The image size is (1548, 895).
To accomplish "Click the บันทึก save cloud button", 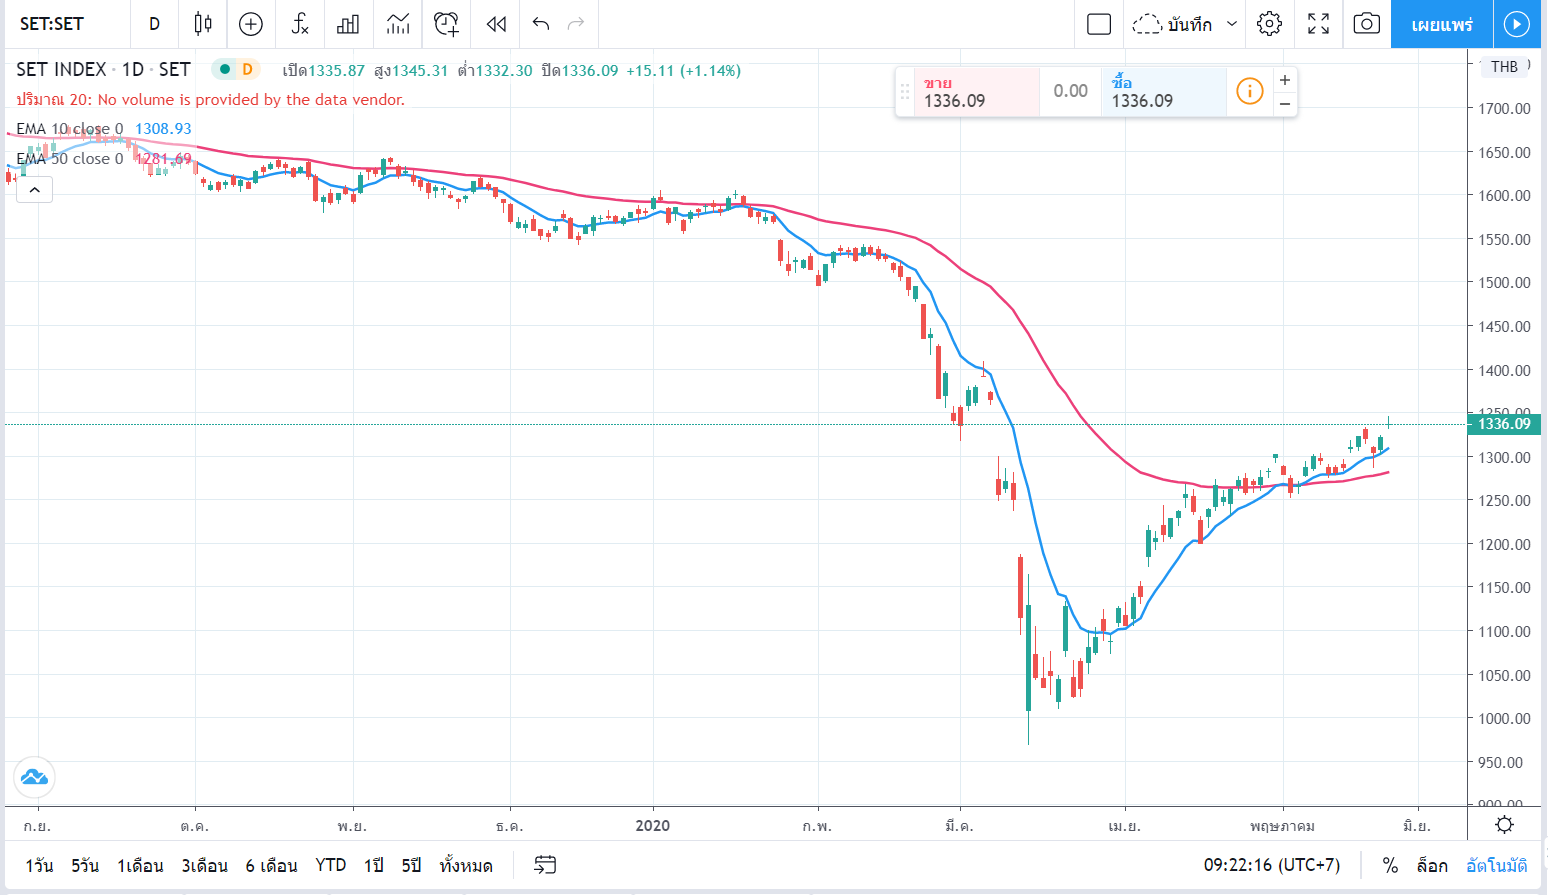I will coord(1172,24).
